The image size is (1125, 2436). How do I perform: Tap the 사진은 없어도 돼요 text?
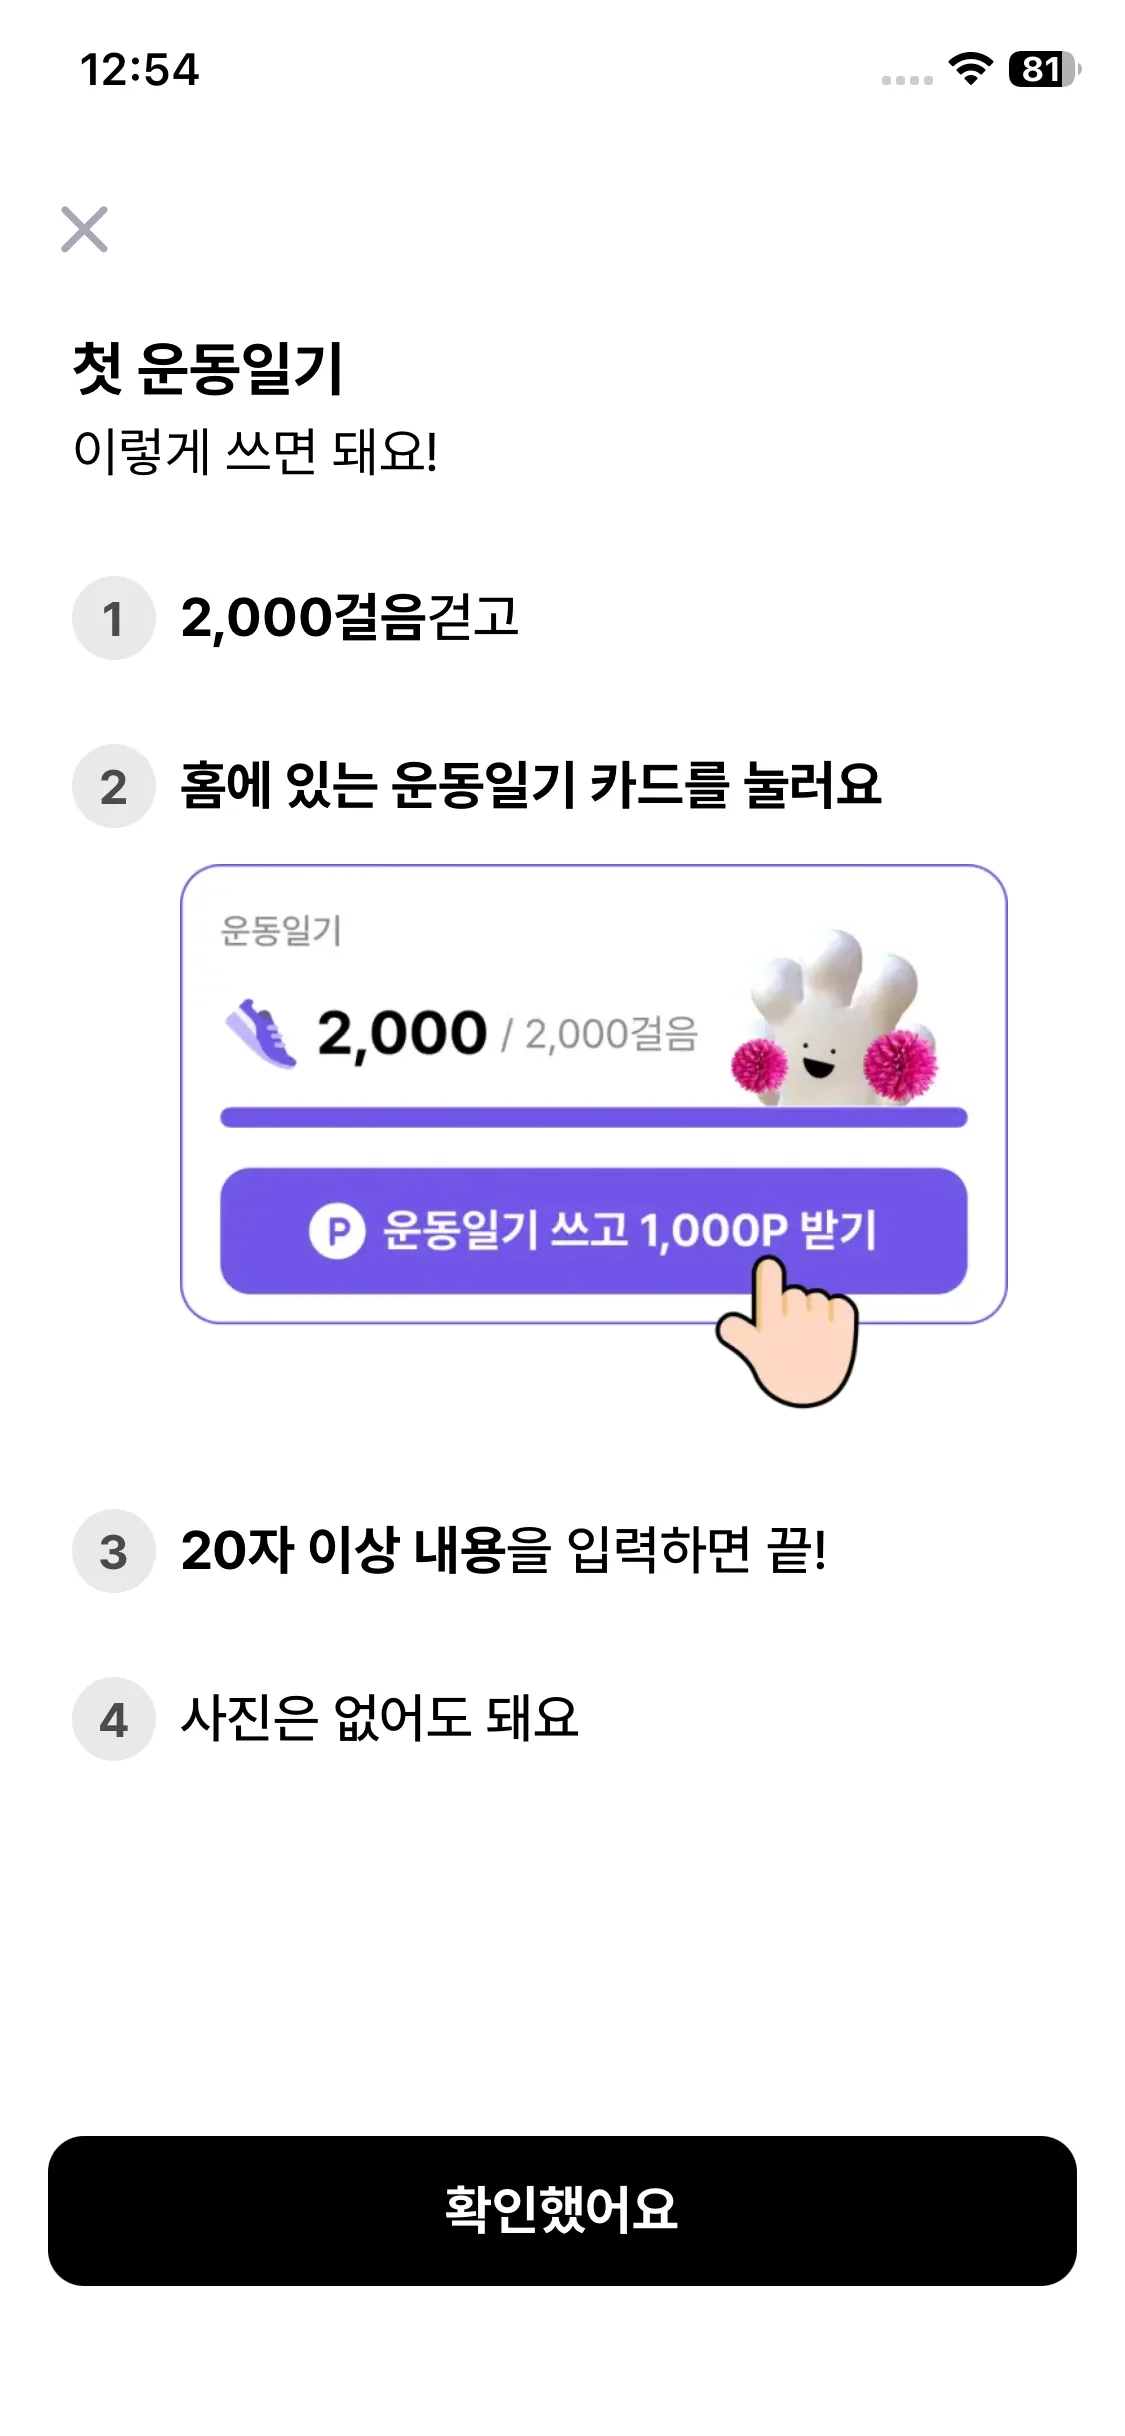[380, 1718]
